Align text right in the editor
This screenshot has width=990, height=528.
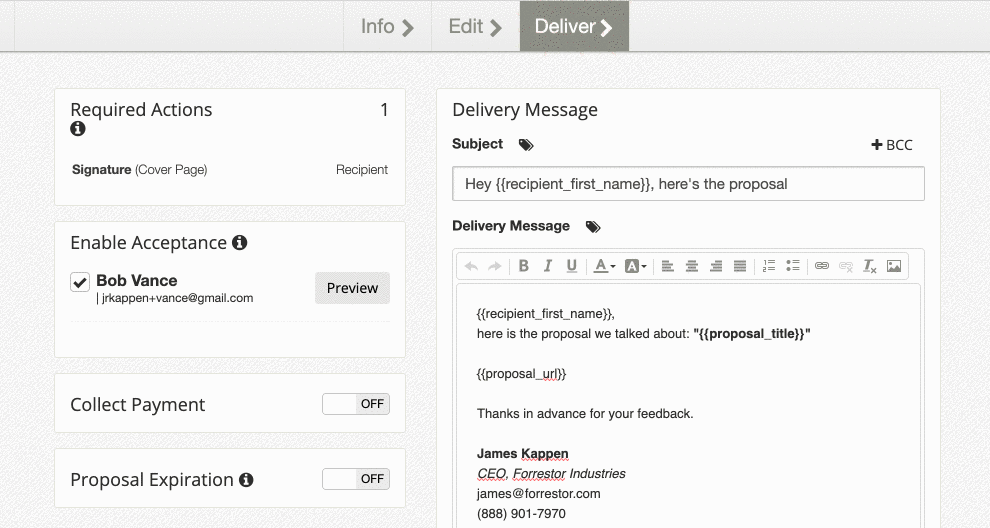[715, 267]
